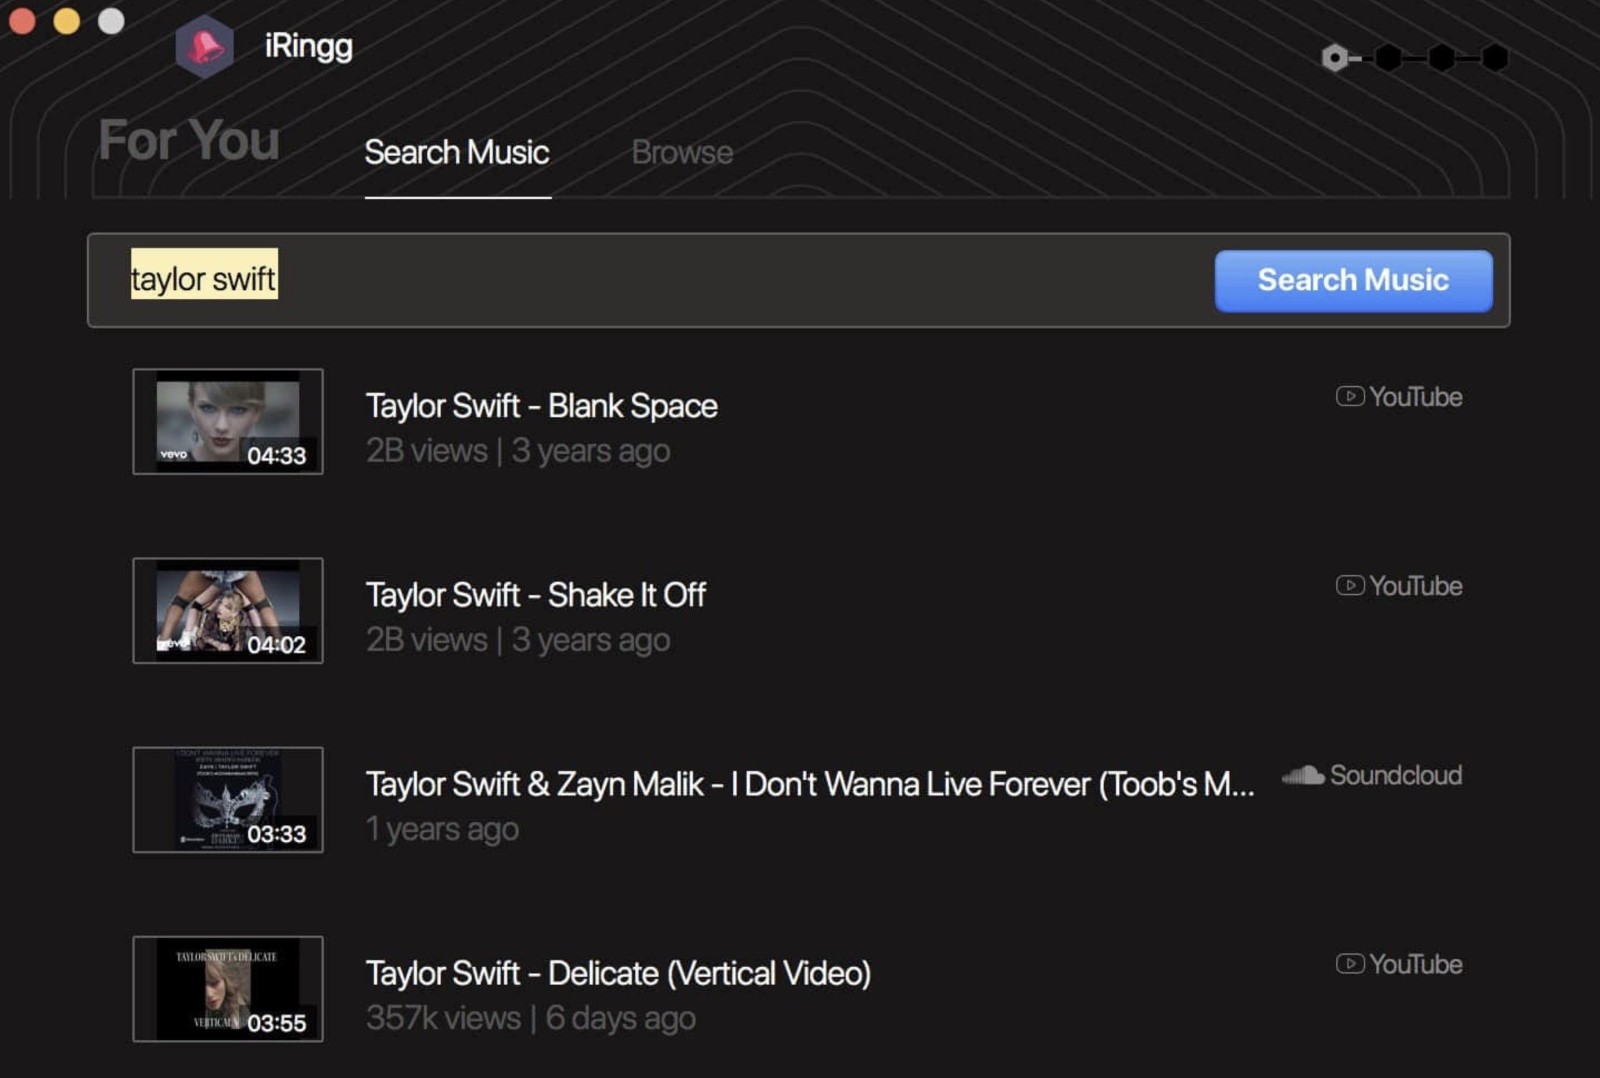Image resolution: width=1600 pixels, height=1078 pixels.
Task: Click the 1 years ago text
Action: 442,829
